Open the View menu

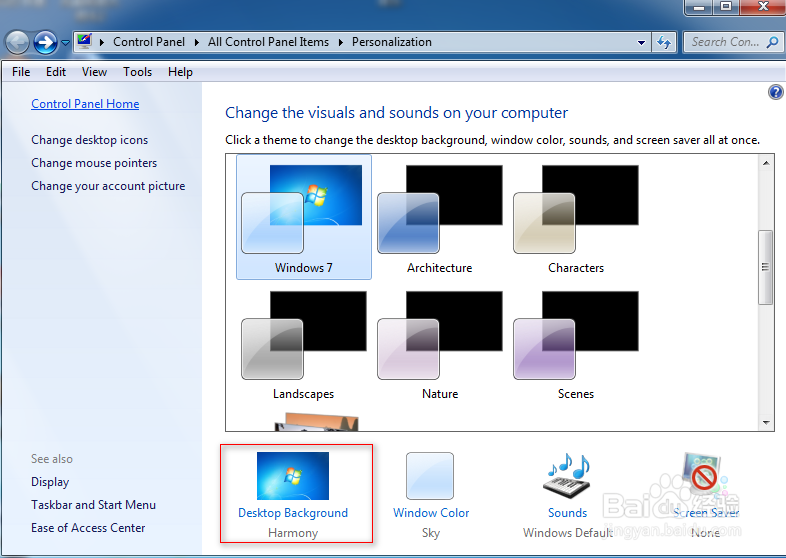click(94, 72)
